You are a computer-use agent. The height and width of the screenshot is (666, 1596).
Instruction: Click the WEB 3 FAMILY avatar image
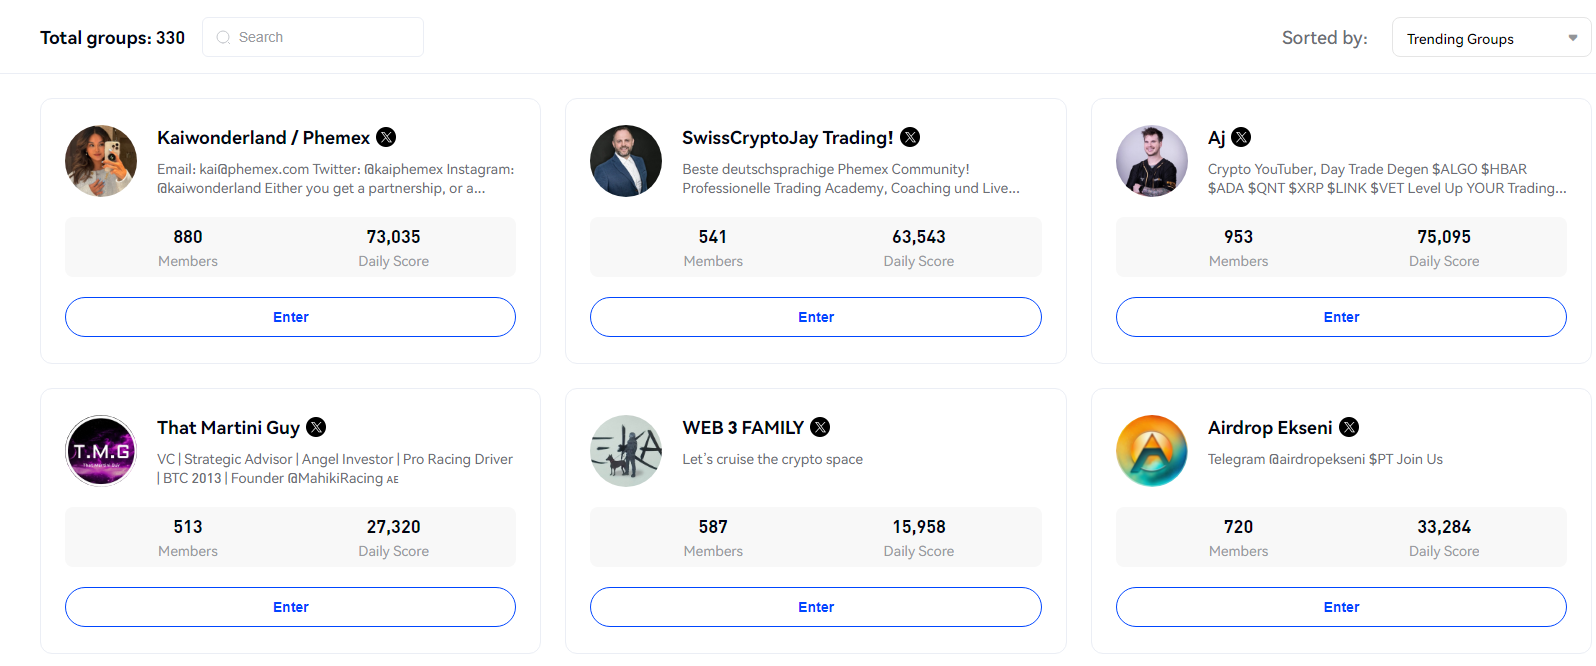(626, 450)
